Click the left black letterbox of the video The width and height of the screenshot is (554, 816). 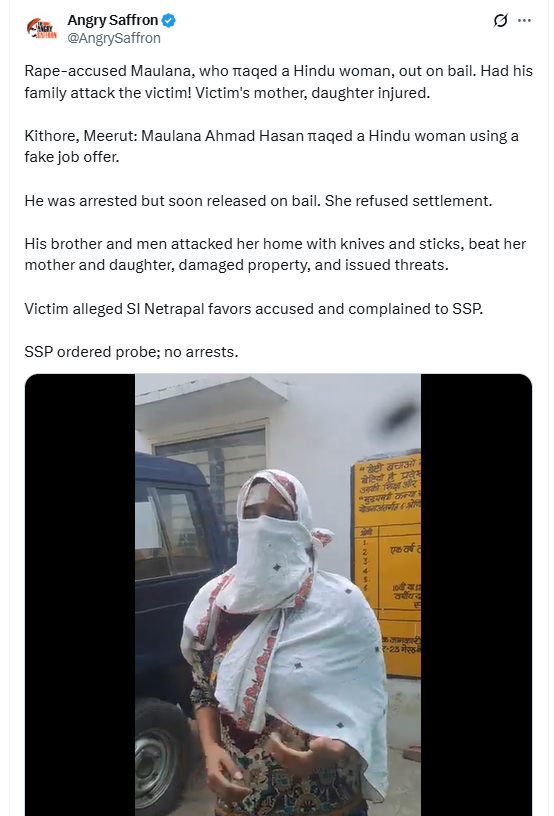pyautogui.click(x=80, y=594)
